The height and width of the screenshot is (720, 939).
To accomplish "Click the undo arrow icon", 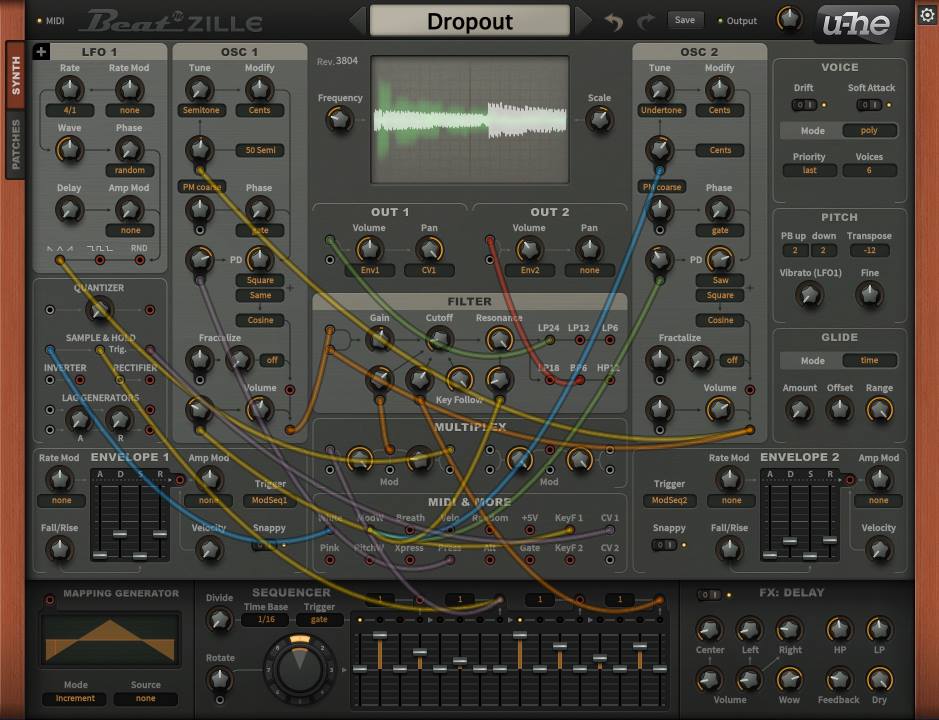I will (614, 22).
